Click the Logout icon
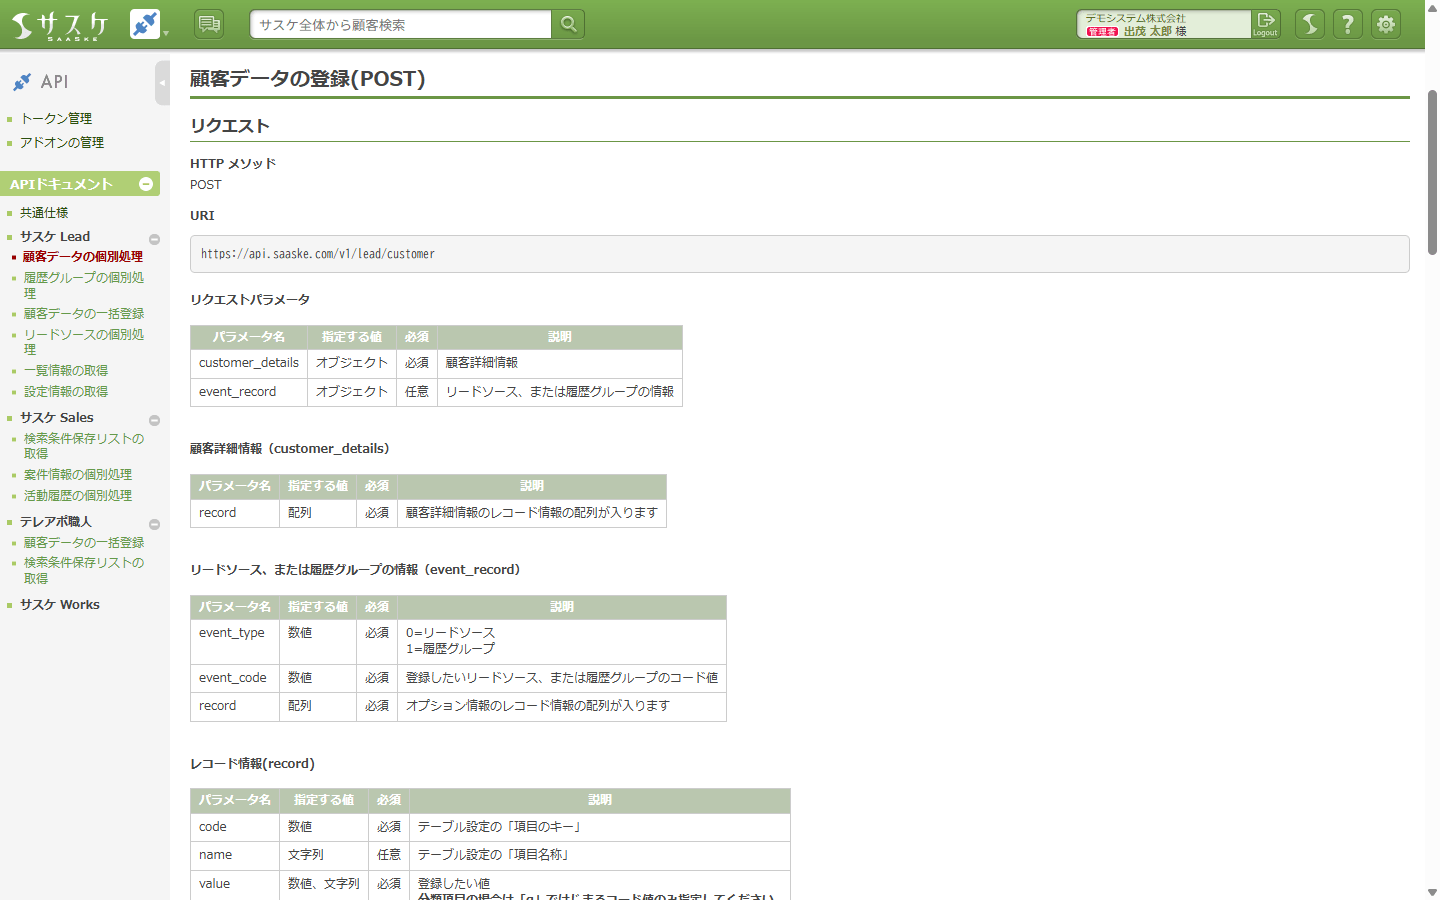This screenshot has width=1440, height=900. point(1264,24)
